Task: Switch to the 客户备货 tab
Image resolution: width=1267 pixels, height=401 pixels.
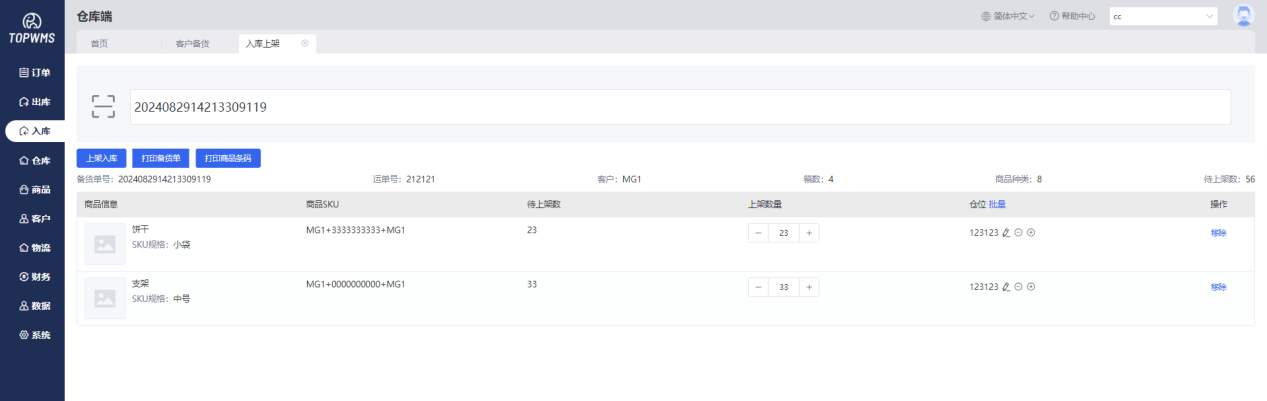Action: [x=192, y=43]
